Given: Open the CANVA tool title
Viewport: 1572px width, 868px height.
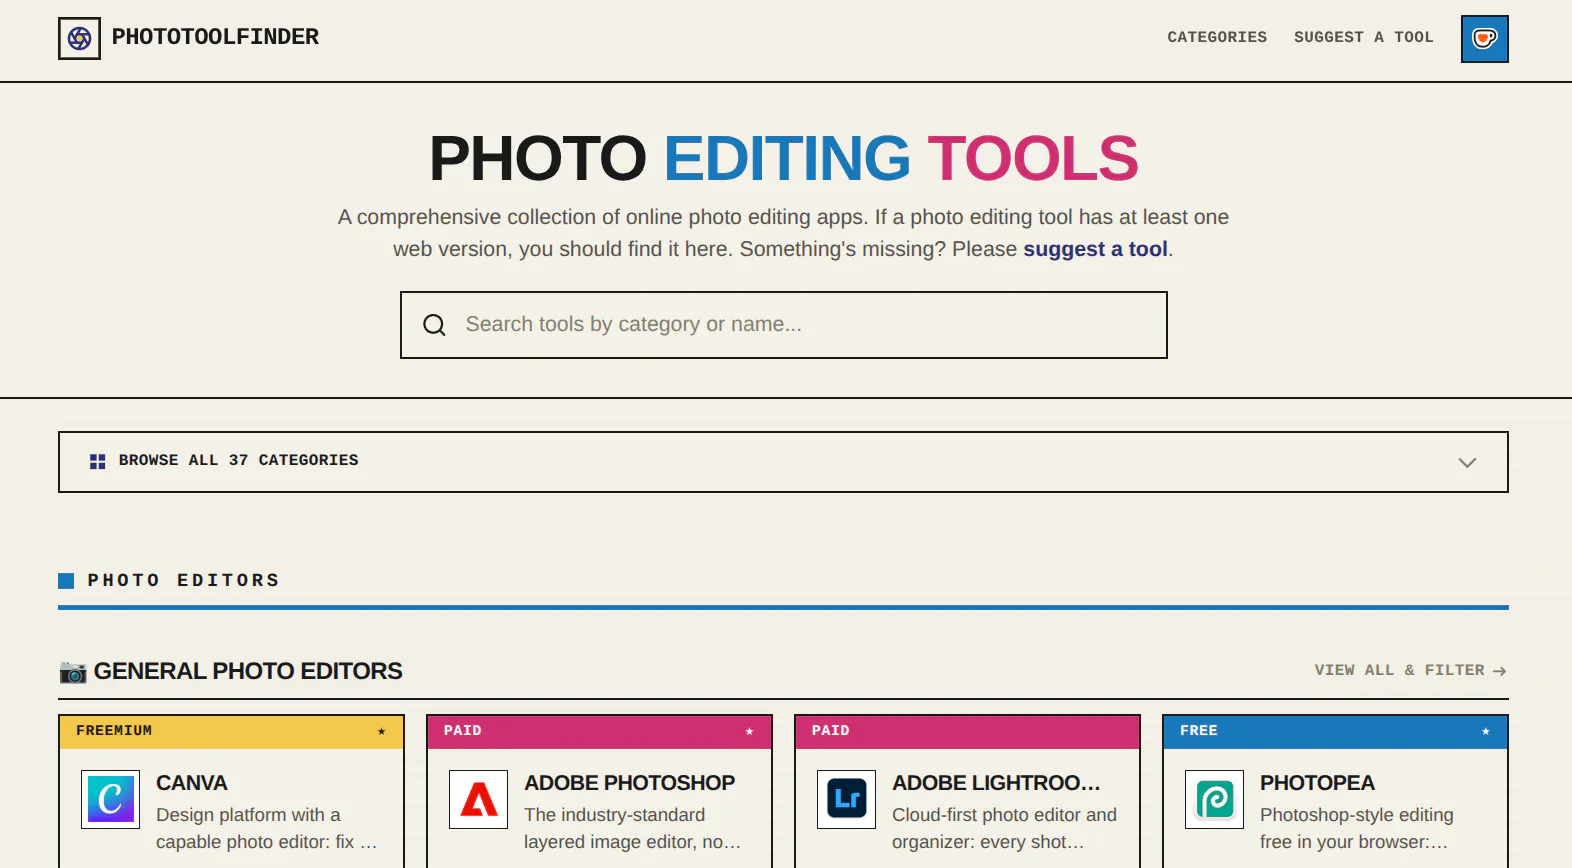Looking at the screenshot, I should coord(191,783).
